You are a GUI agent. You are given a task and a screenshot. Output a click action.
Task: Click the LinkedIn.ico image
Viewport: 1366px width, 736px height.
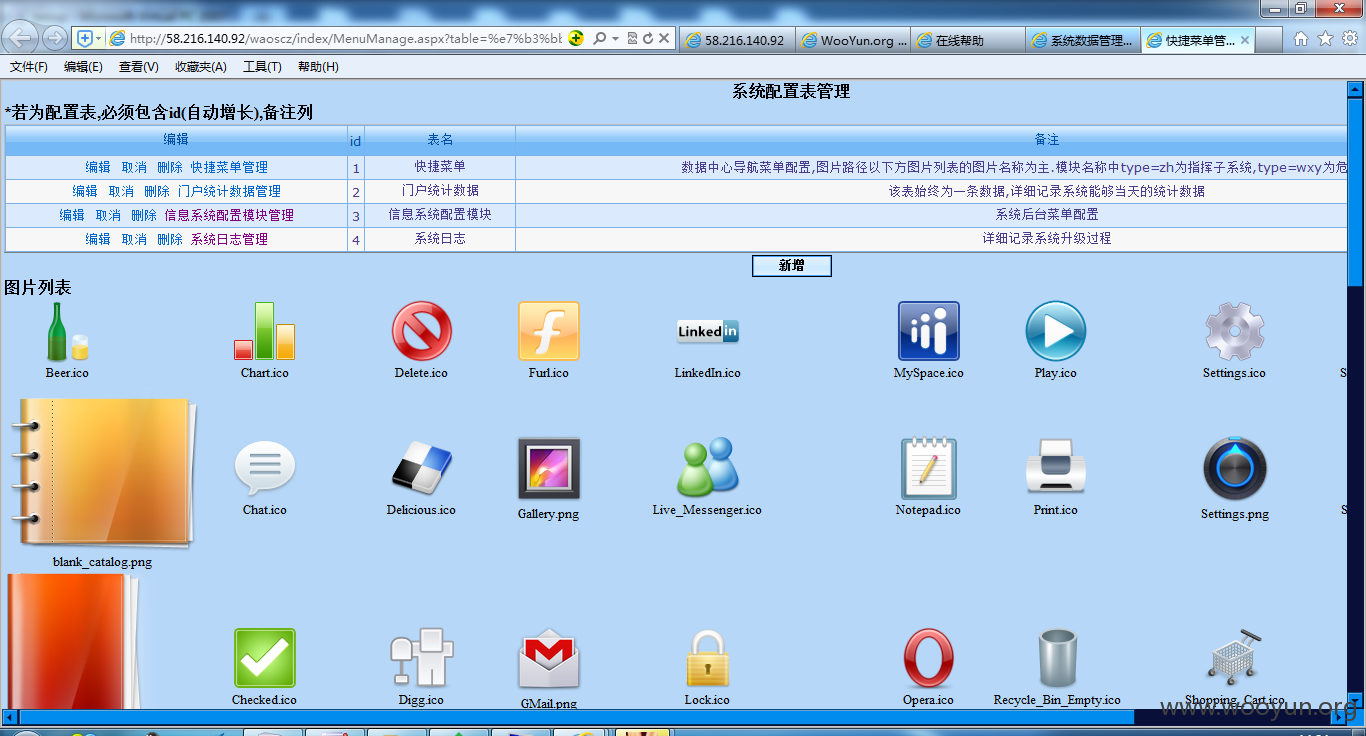coord(708,331)
